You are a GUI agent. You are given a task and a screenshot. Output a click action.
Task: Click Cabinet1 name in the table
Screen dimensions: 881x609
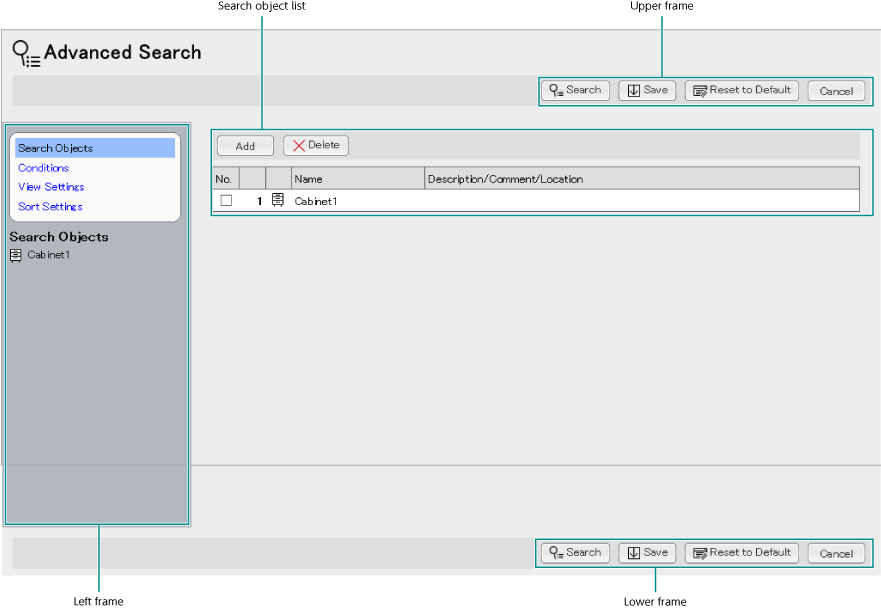click(316, 201)
